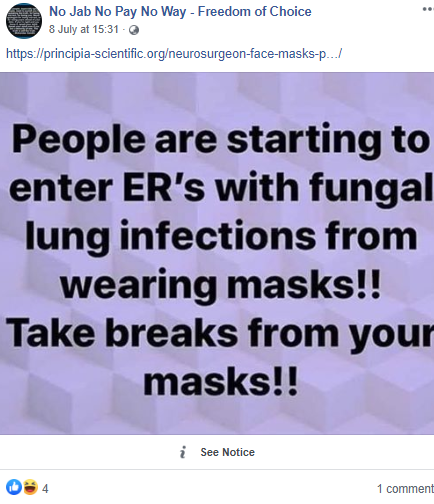This screenshot has width=434, height=504.
Task: Open No Jab No Pay No Way page
Action: click(x=118, y=11)
